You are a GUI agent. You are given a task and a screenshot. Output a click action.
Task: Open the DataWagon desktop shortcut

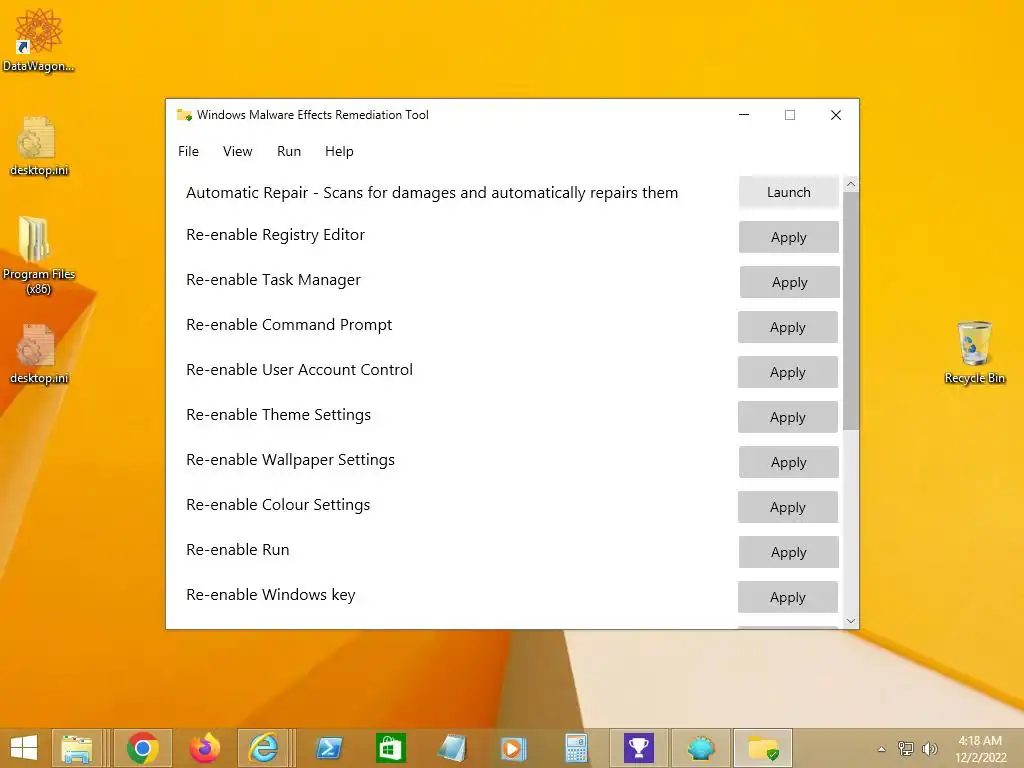point(39,40)
